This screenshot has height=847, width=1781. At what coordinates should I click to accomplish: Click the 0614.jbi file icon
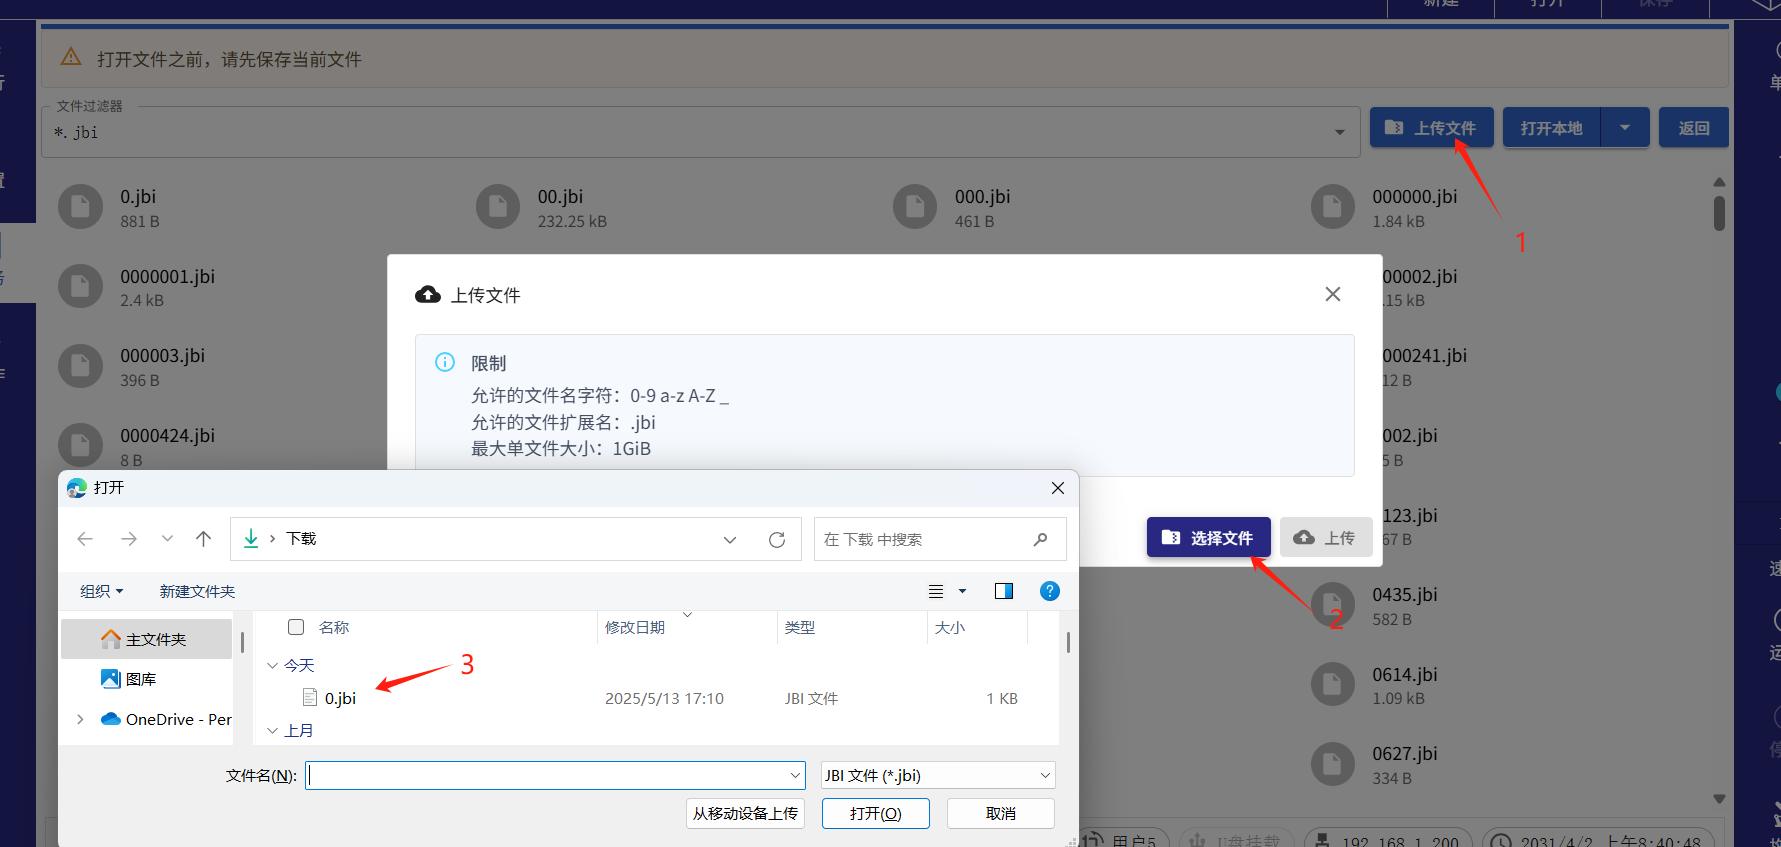[1332, 685]
